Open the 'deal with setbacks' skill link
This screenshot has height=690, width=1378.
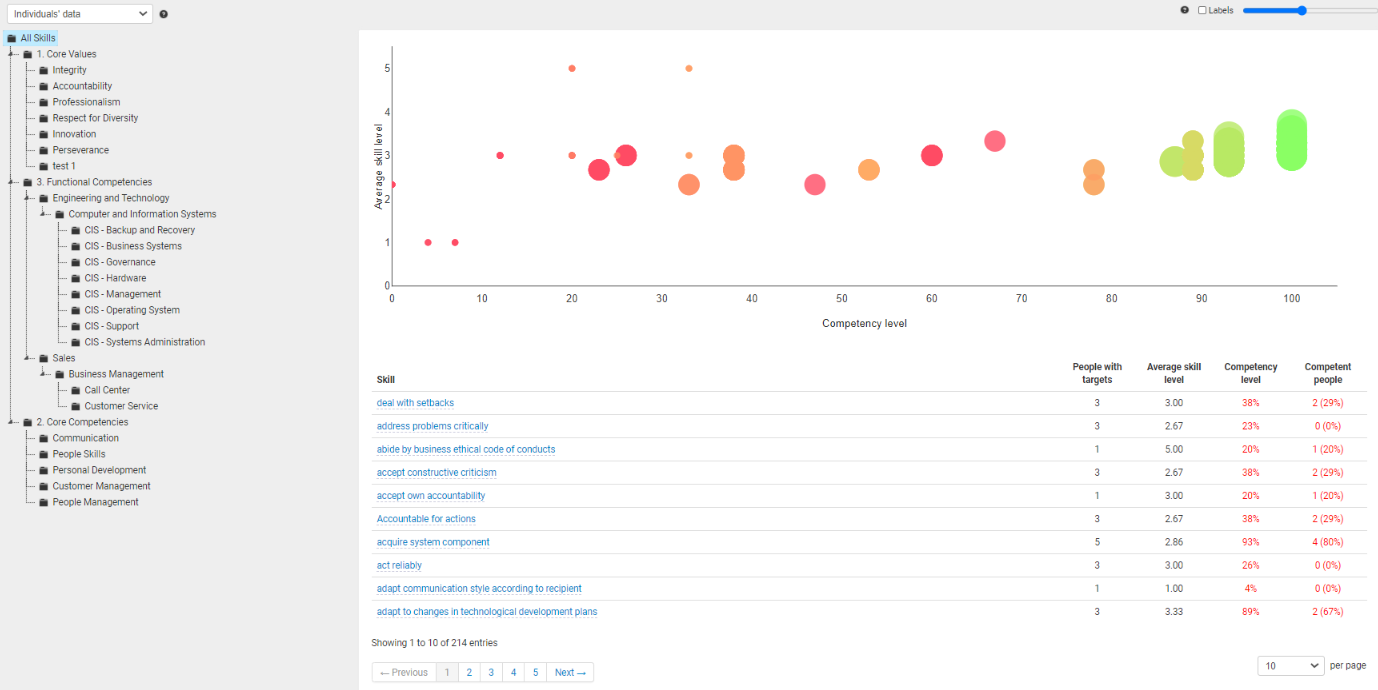[415, 403]
